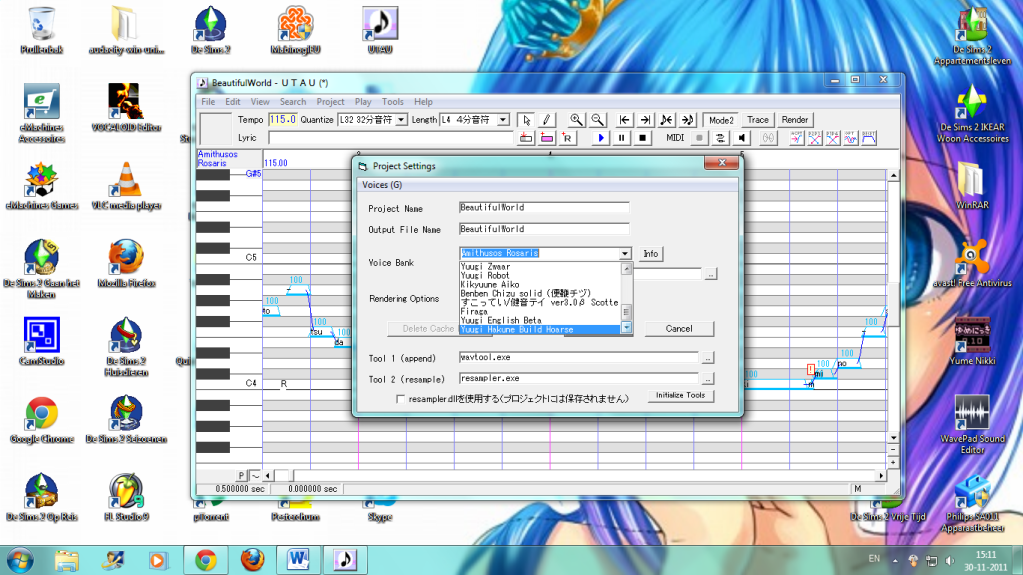Click the voice list scrollbar down arrow
Viewport: 1023px width, 575px height.
coord(627,328)
